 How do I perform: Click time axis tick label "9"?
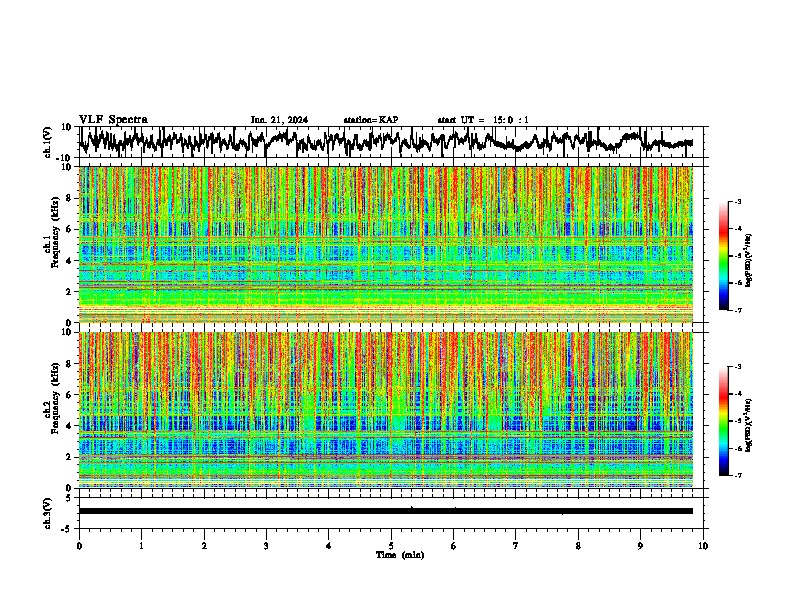[640, 546]
